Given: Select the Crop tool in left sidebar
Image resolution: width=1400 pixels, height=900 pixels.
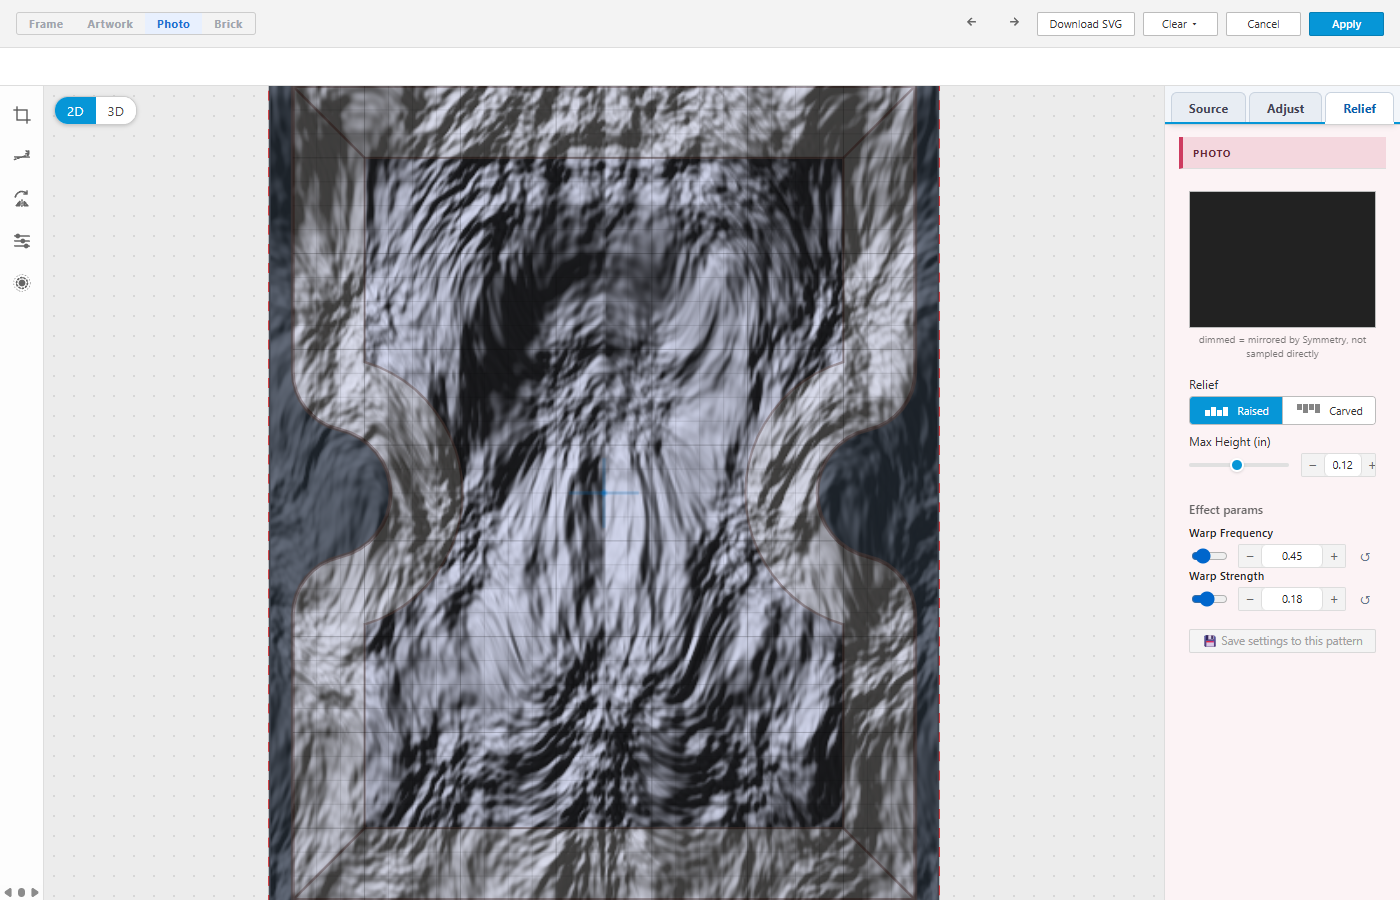Looking at the screenshot, I should point(22,115).
